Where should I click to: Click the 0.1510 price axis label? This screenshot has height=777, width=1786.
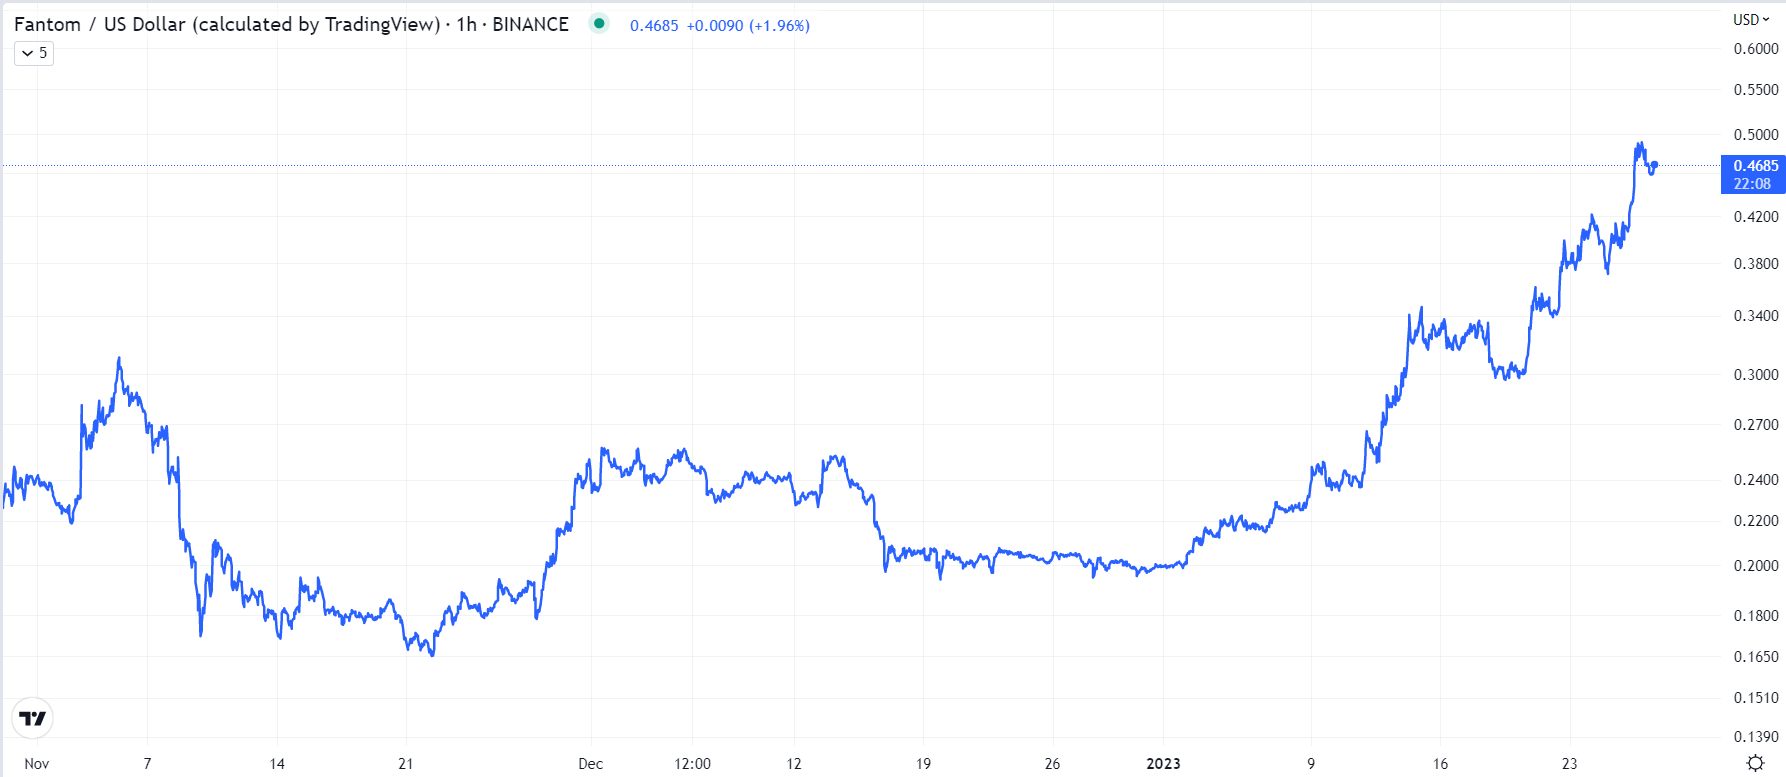(1756, 698)
